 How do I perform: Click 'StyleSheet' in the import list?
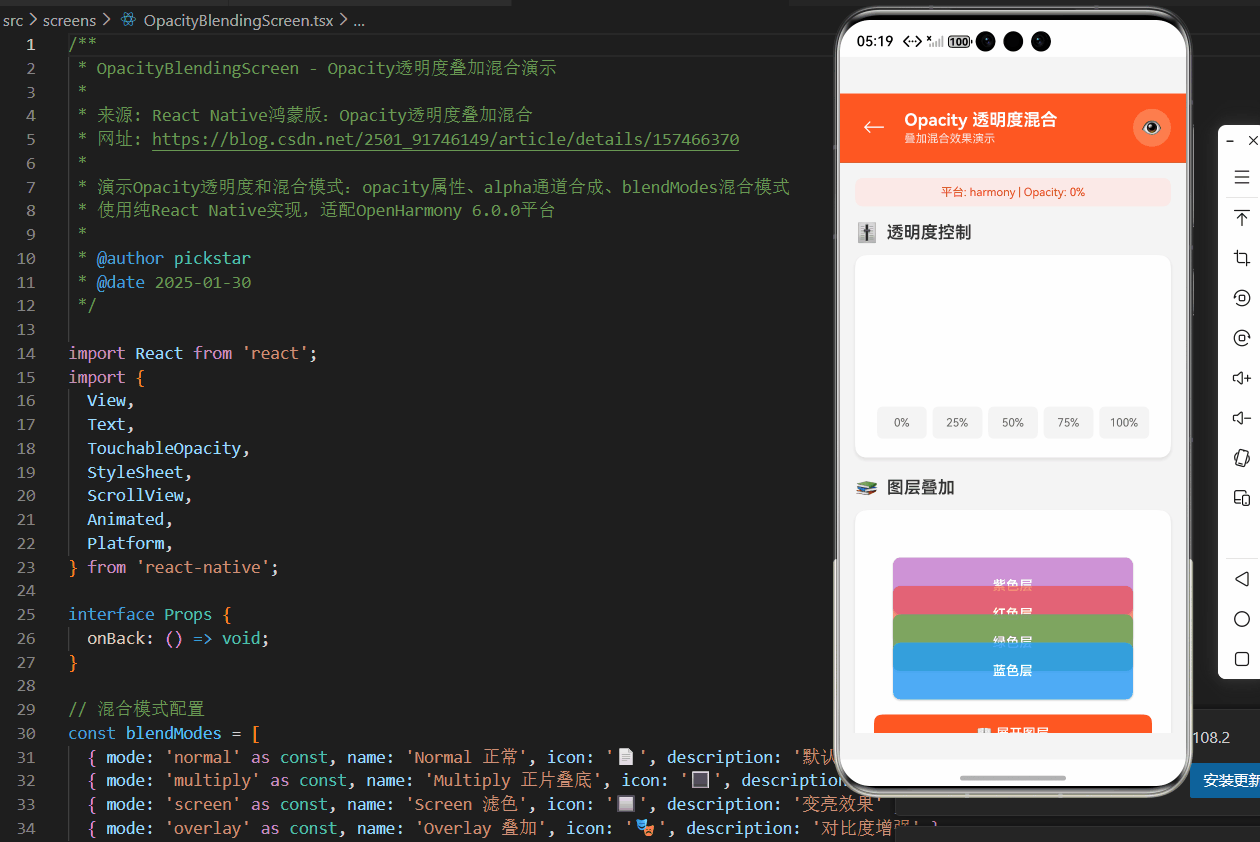[x=135, y=472]
